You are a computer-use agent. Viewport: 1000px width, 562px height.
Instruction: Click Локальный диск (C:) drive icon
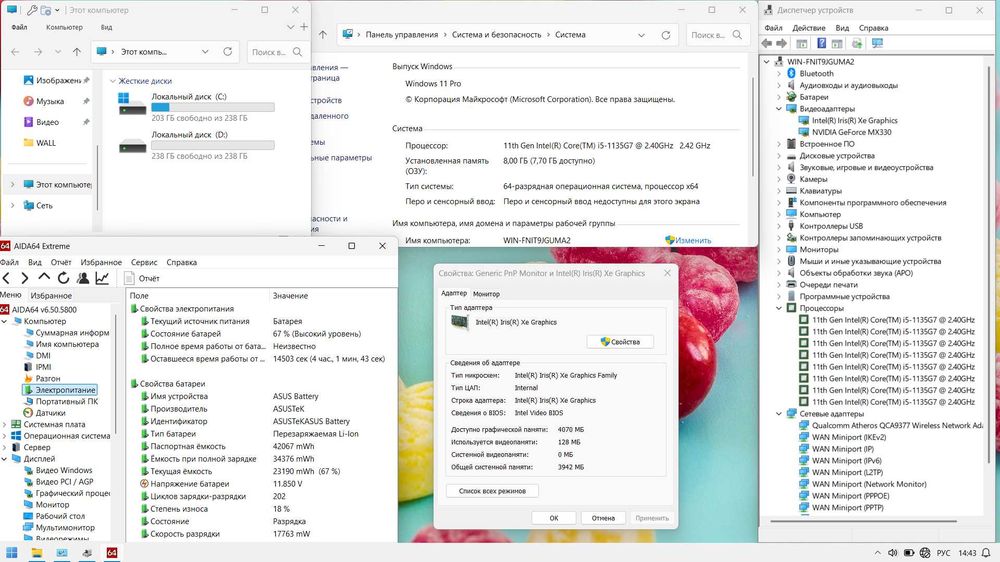[132, 104]
